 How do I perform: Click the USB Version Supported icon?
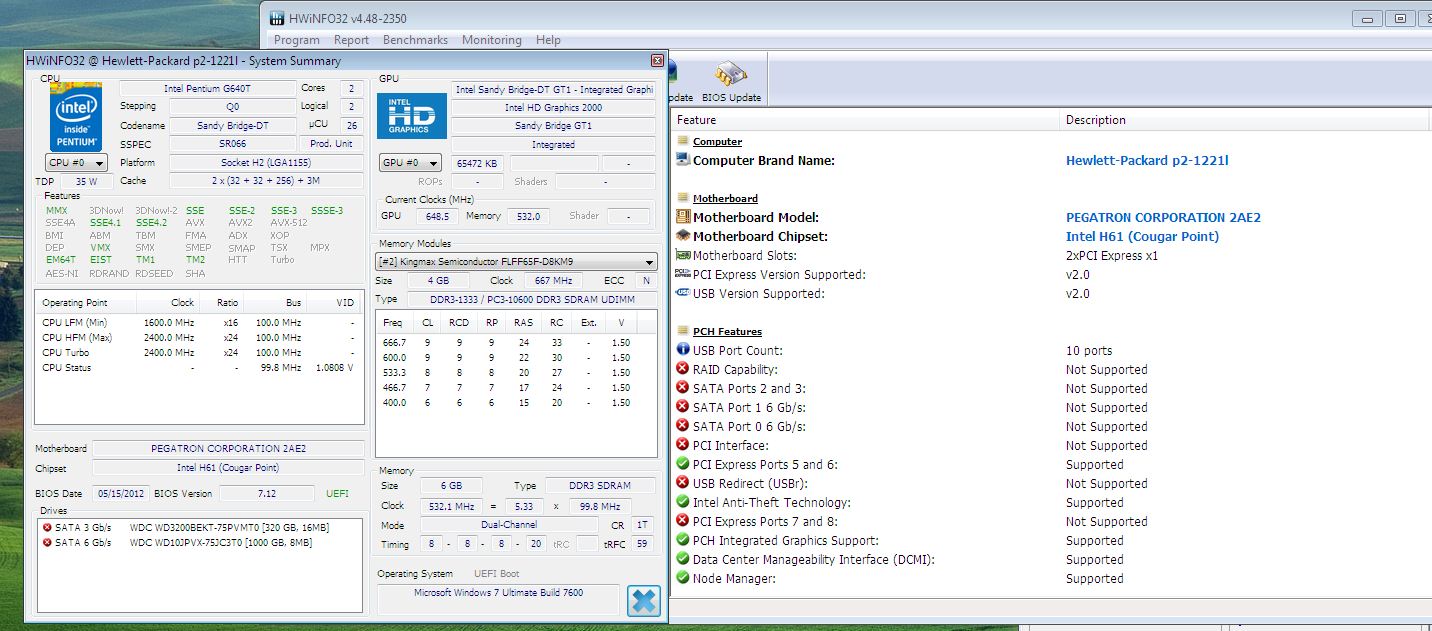click(683, 293)
